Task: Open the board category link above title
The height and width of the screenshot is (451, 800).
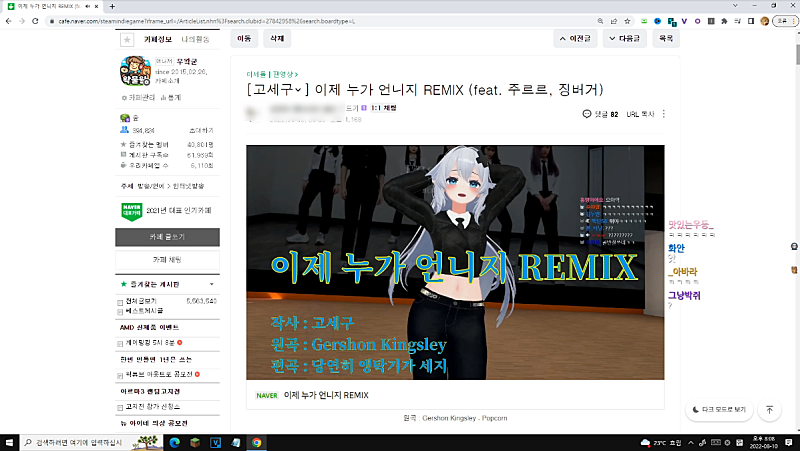Action: tap(272, 74)
